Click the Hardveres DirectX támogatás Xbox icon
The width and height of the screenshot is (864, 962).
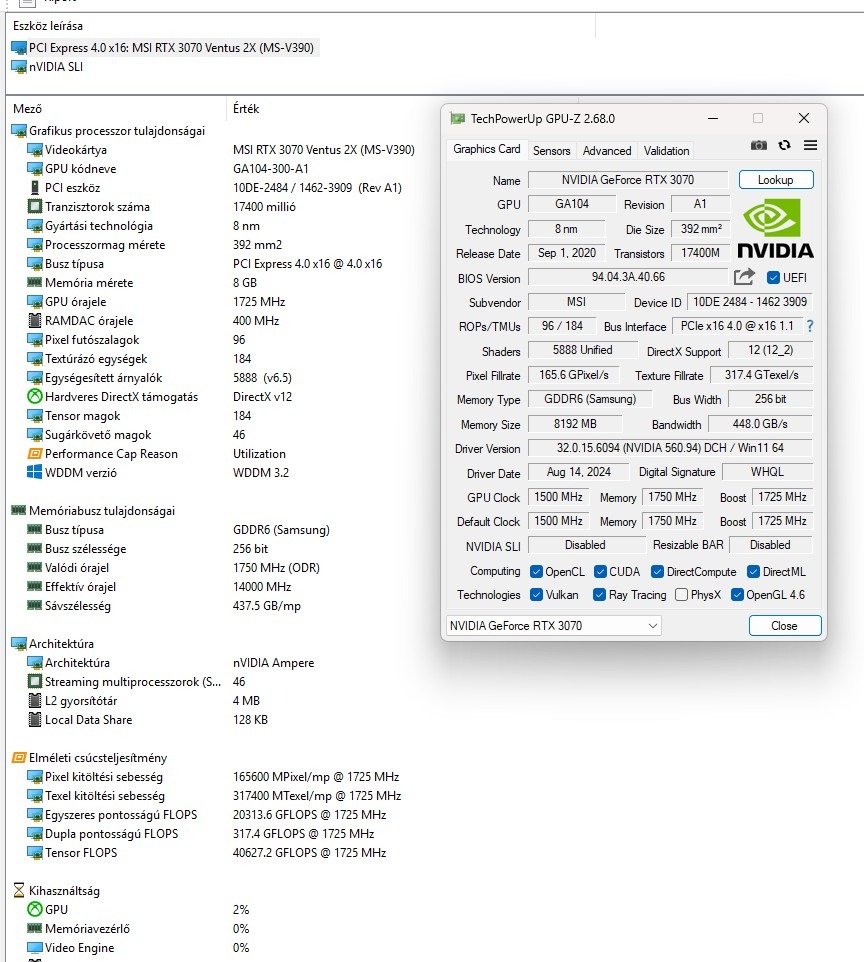[35, 397]
